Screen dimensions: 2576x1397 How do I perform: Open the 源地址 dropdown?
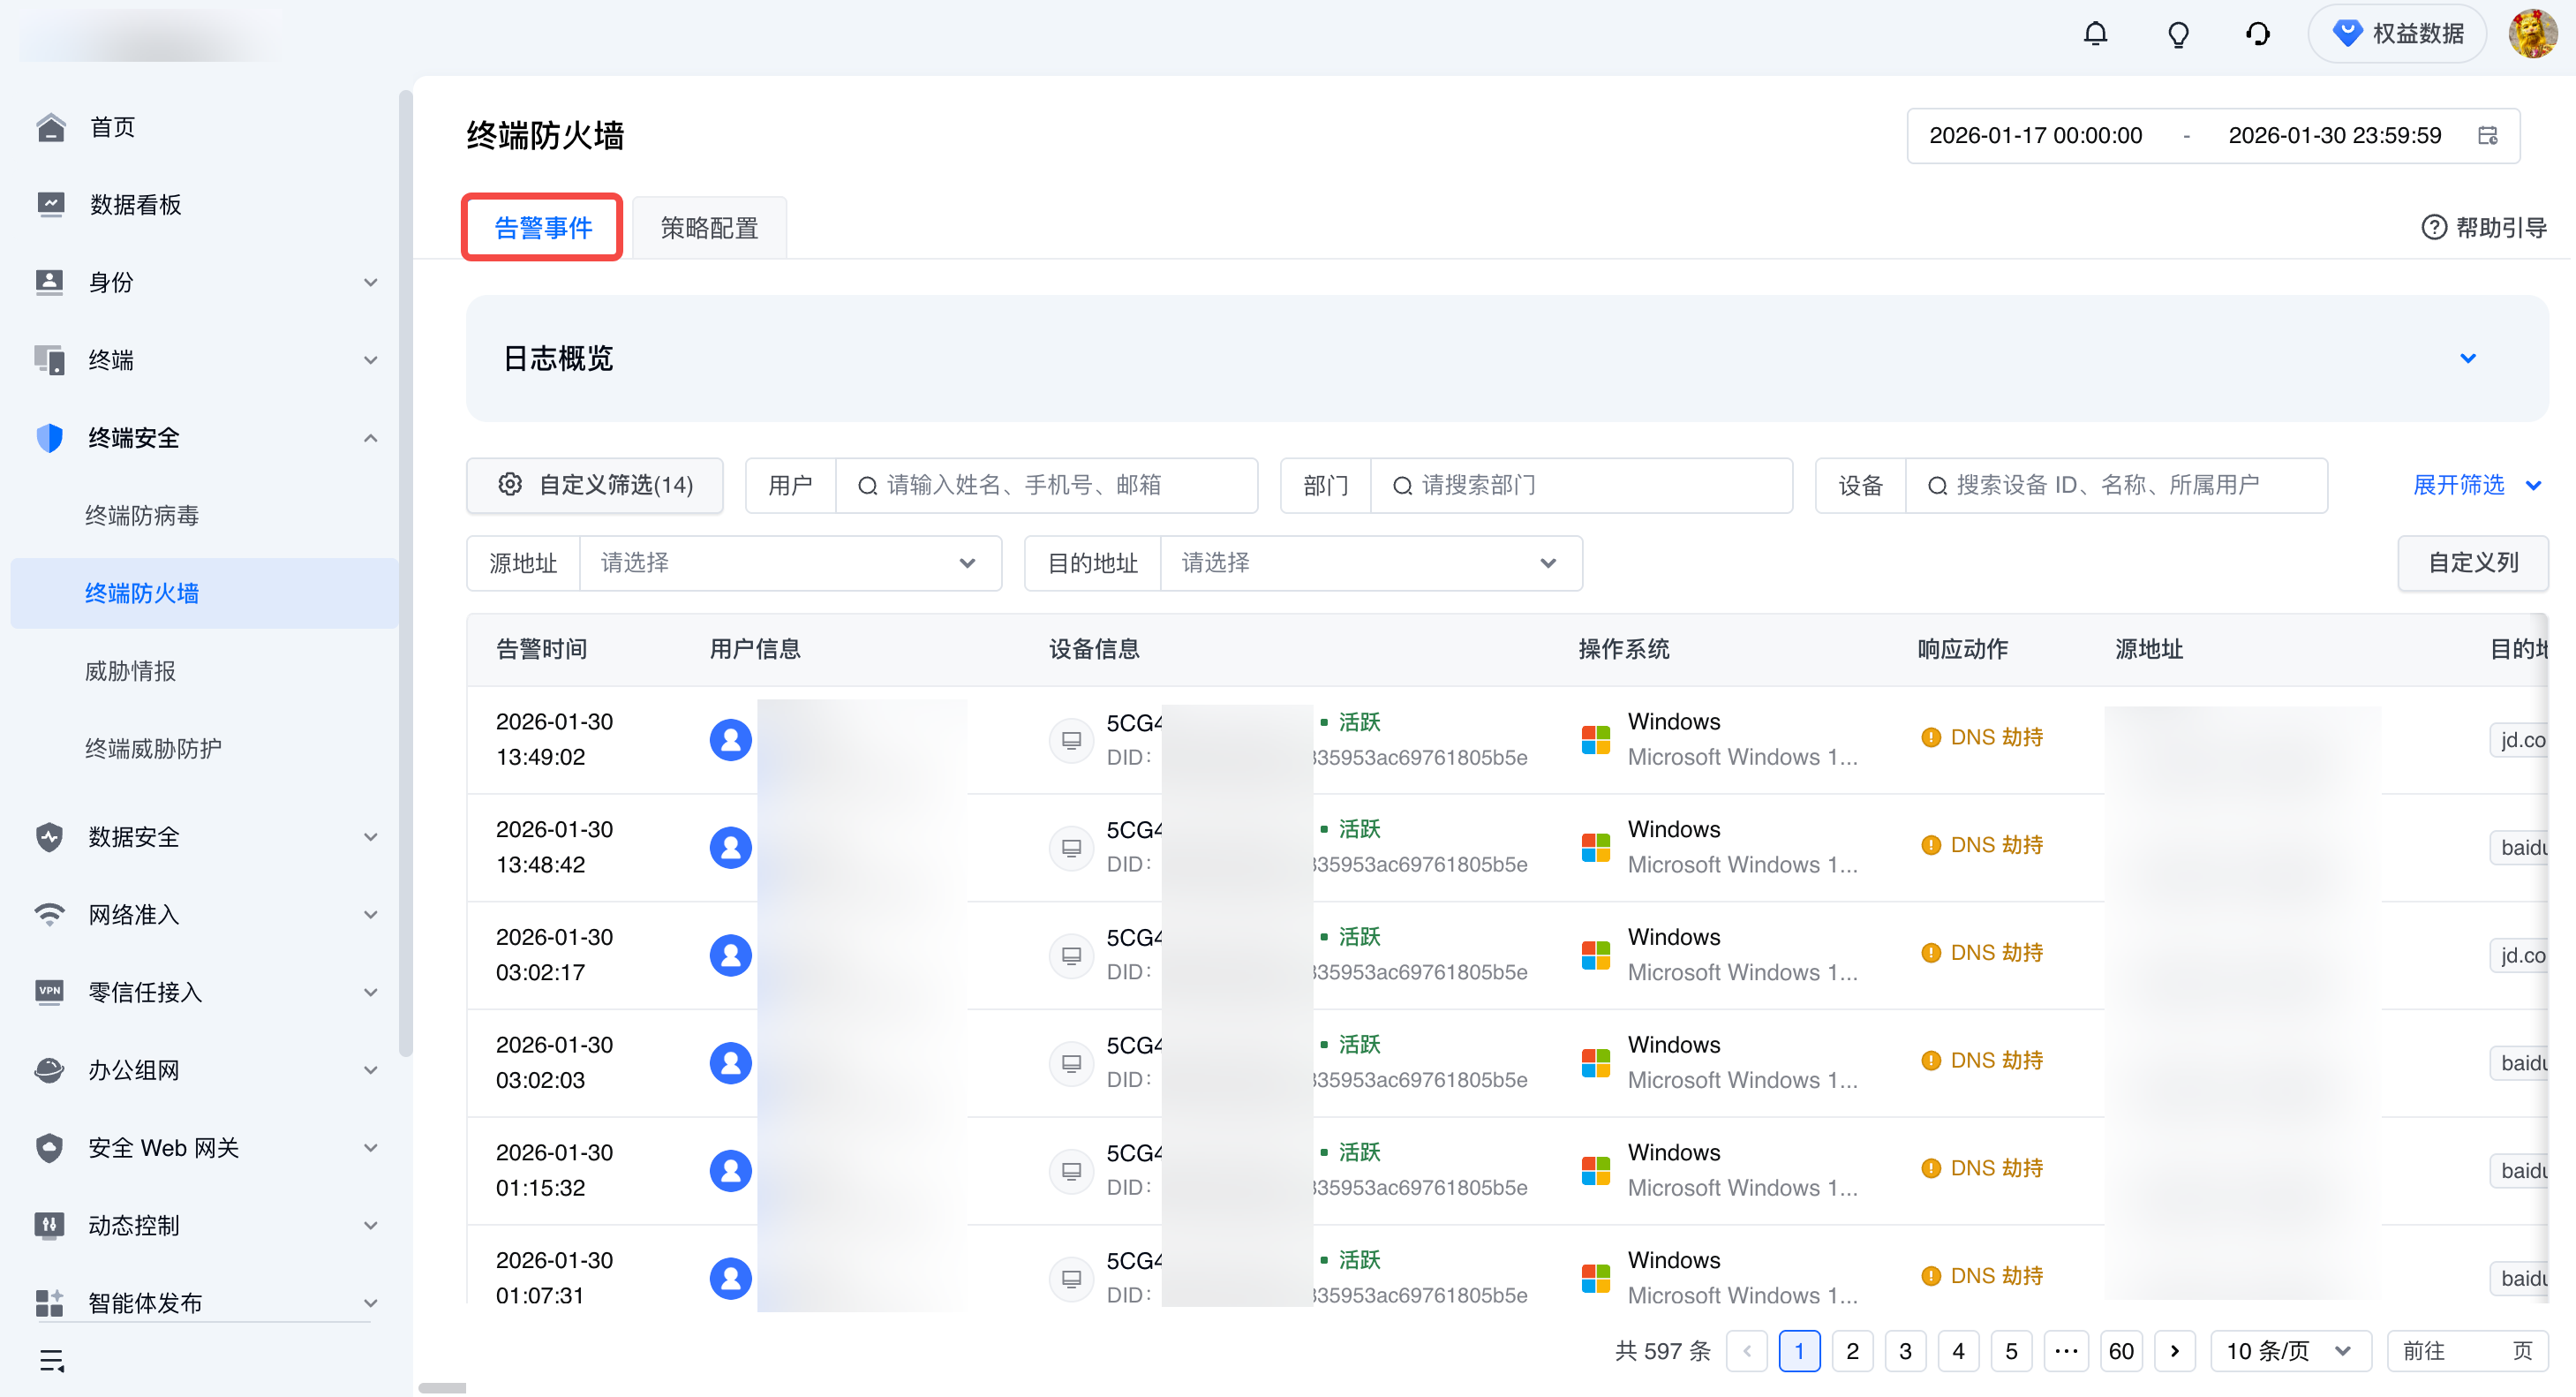(x=790, y=563)
